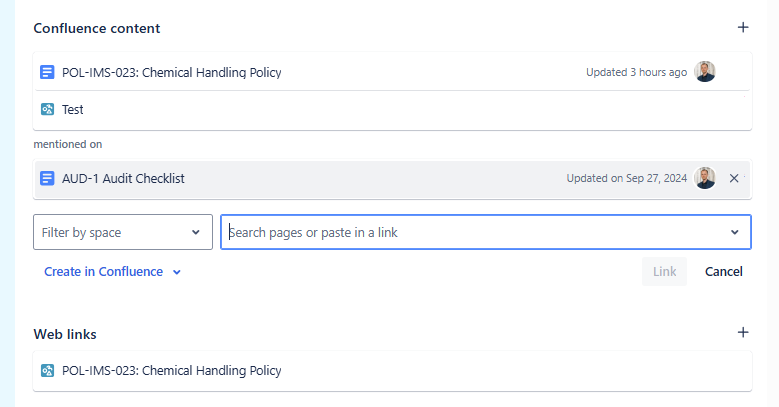Viewport: 779px width, 407px height.
Task: Add Confluence content with plus icon
Action: [743, 27]
